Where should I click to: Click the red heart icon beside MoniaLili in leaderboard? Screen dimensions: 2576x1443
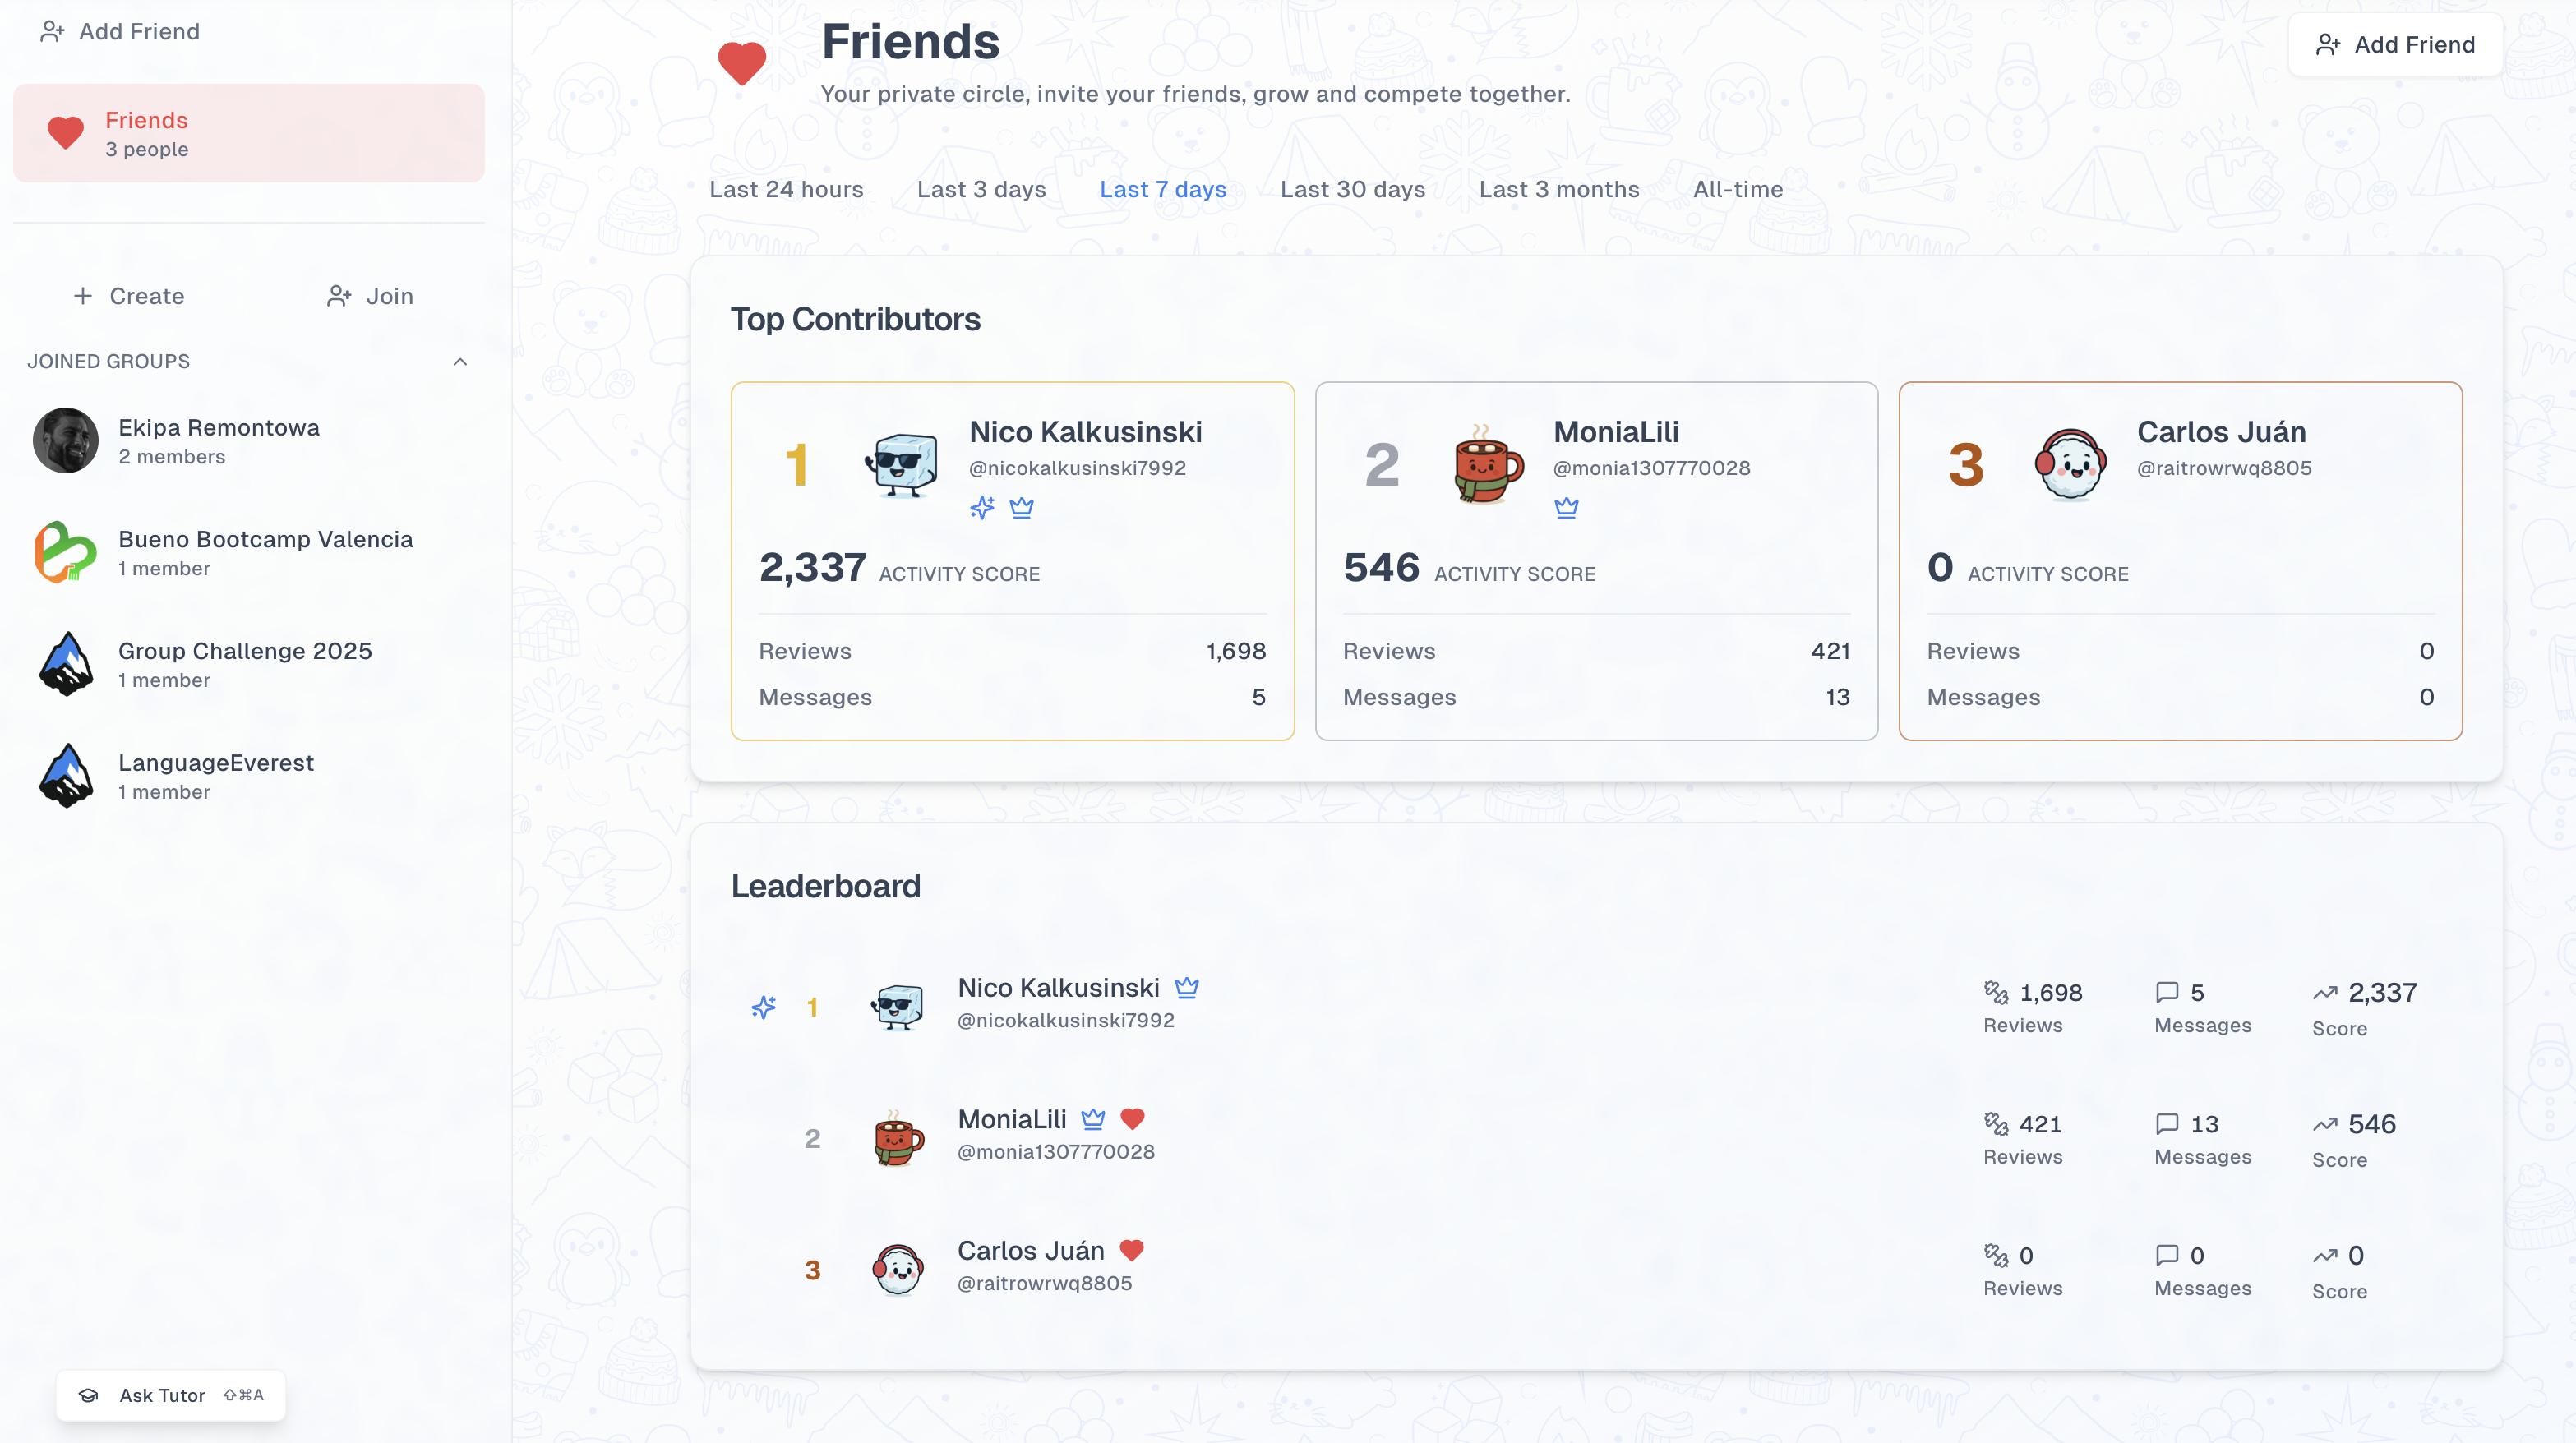(x=1133, y=1119)
